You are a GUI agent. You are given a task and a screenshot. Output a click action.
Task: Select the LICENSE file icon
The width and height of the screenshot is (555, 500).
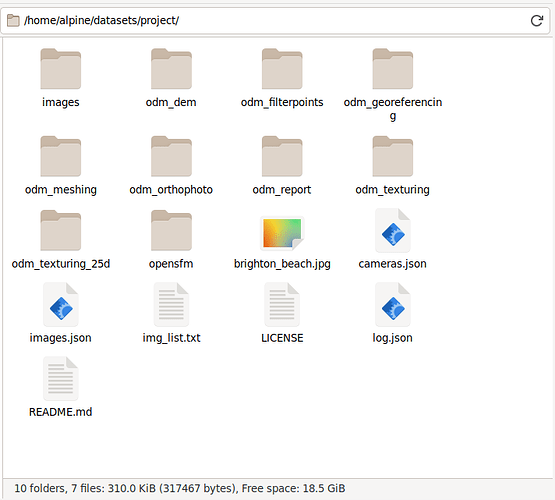point(282,304)
